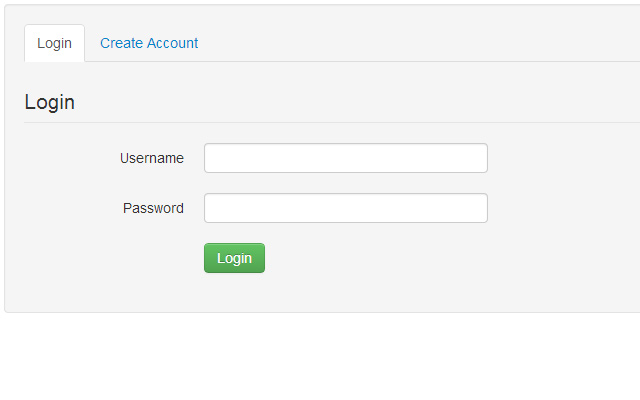The image size is (640, 400).
Task: Select the text box beside Password
Action: tap(346, 208)
